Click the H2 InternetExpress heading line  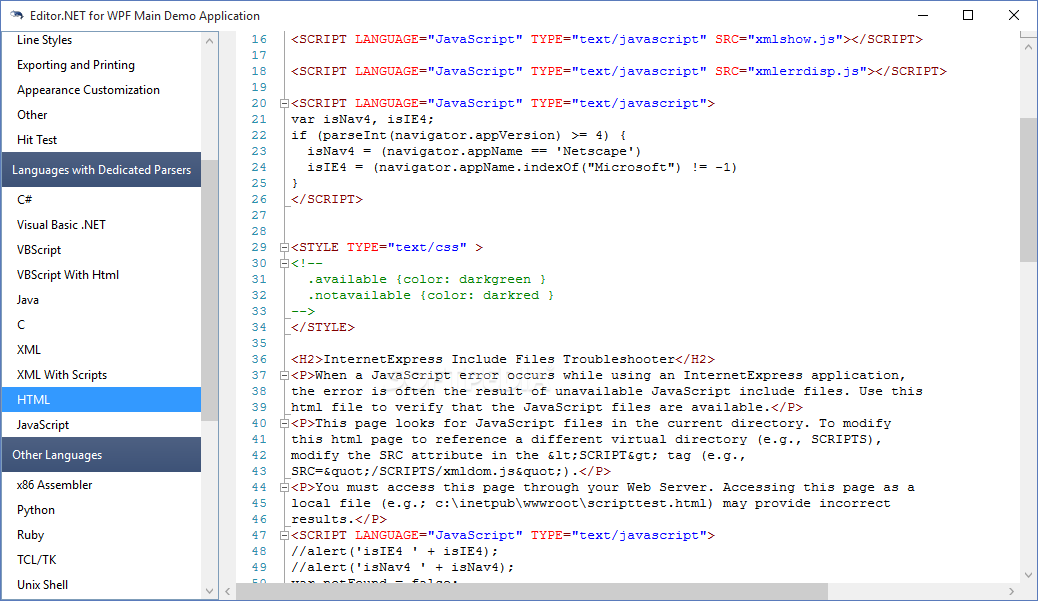(502, 359)
